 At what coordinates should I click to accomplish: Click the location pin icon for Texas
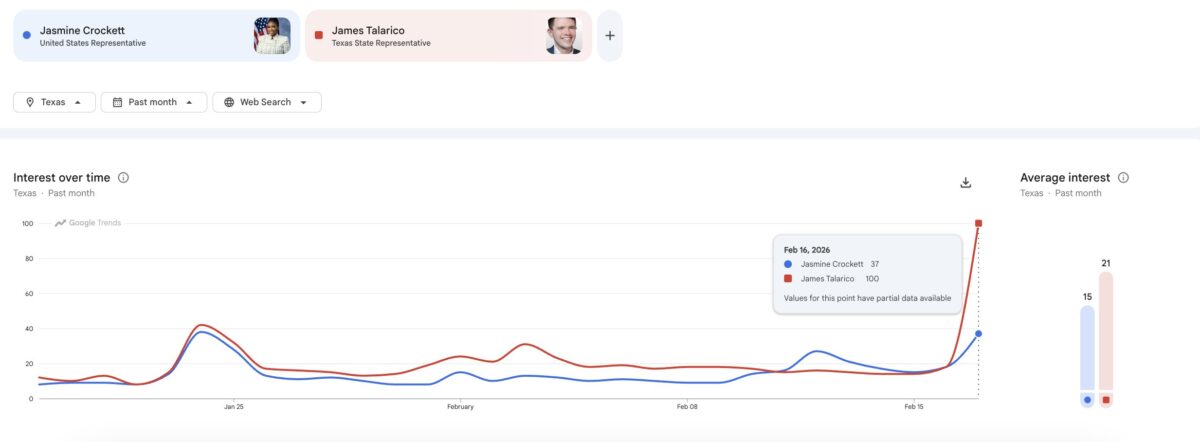click(30, 102)
